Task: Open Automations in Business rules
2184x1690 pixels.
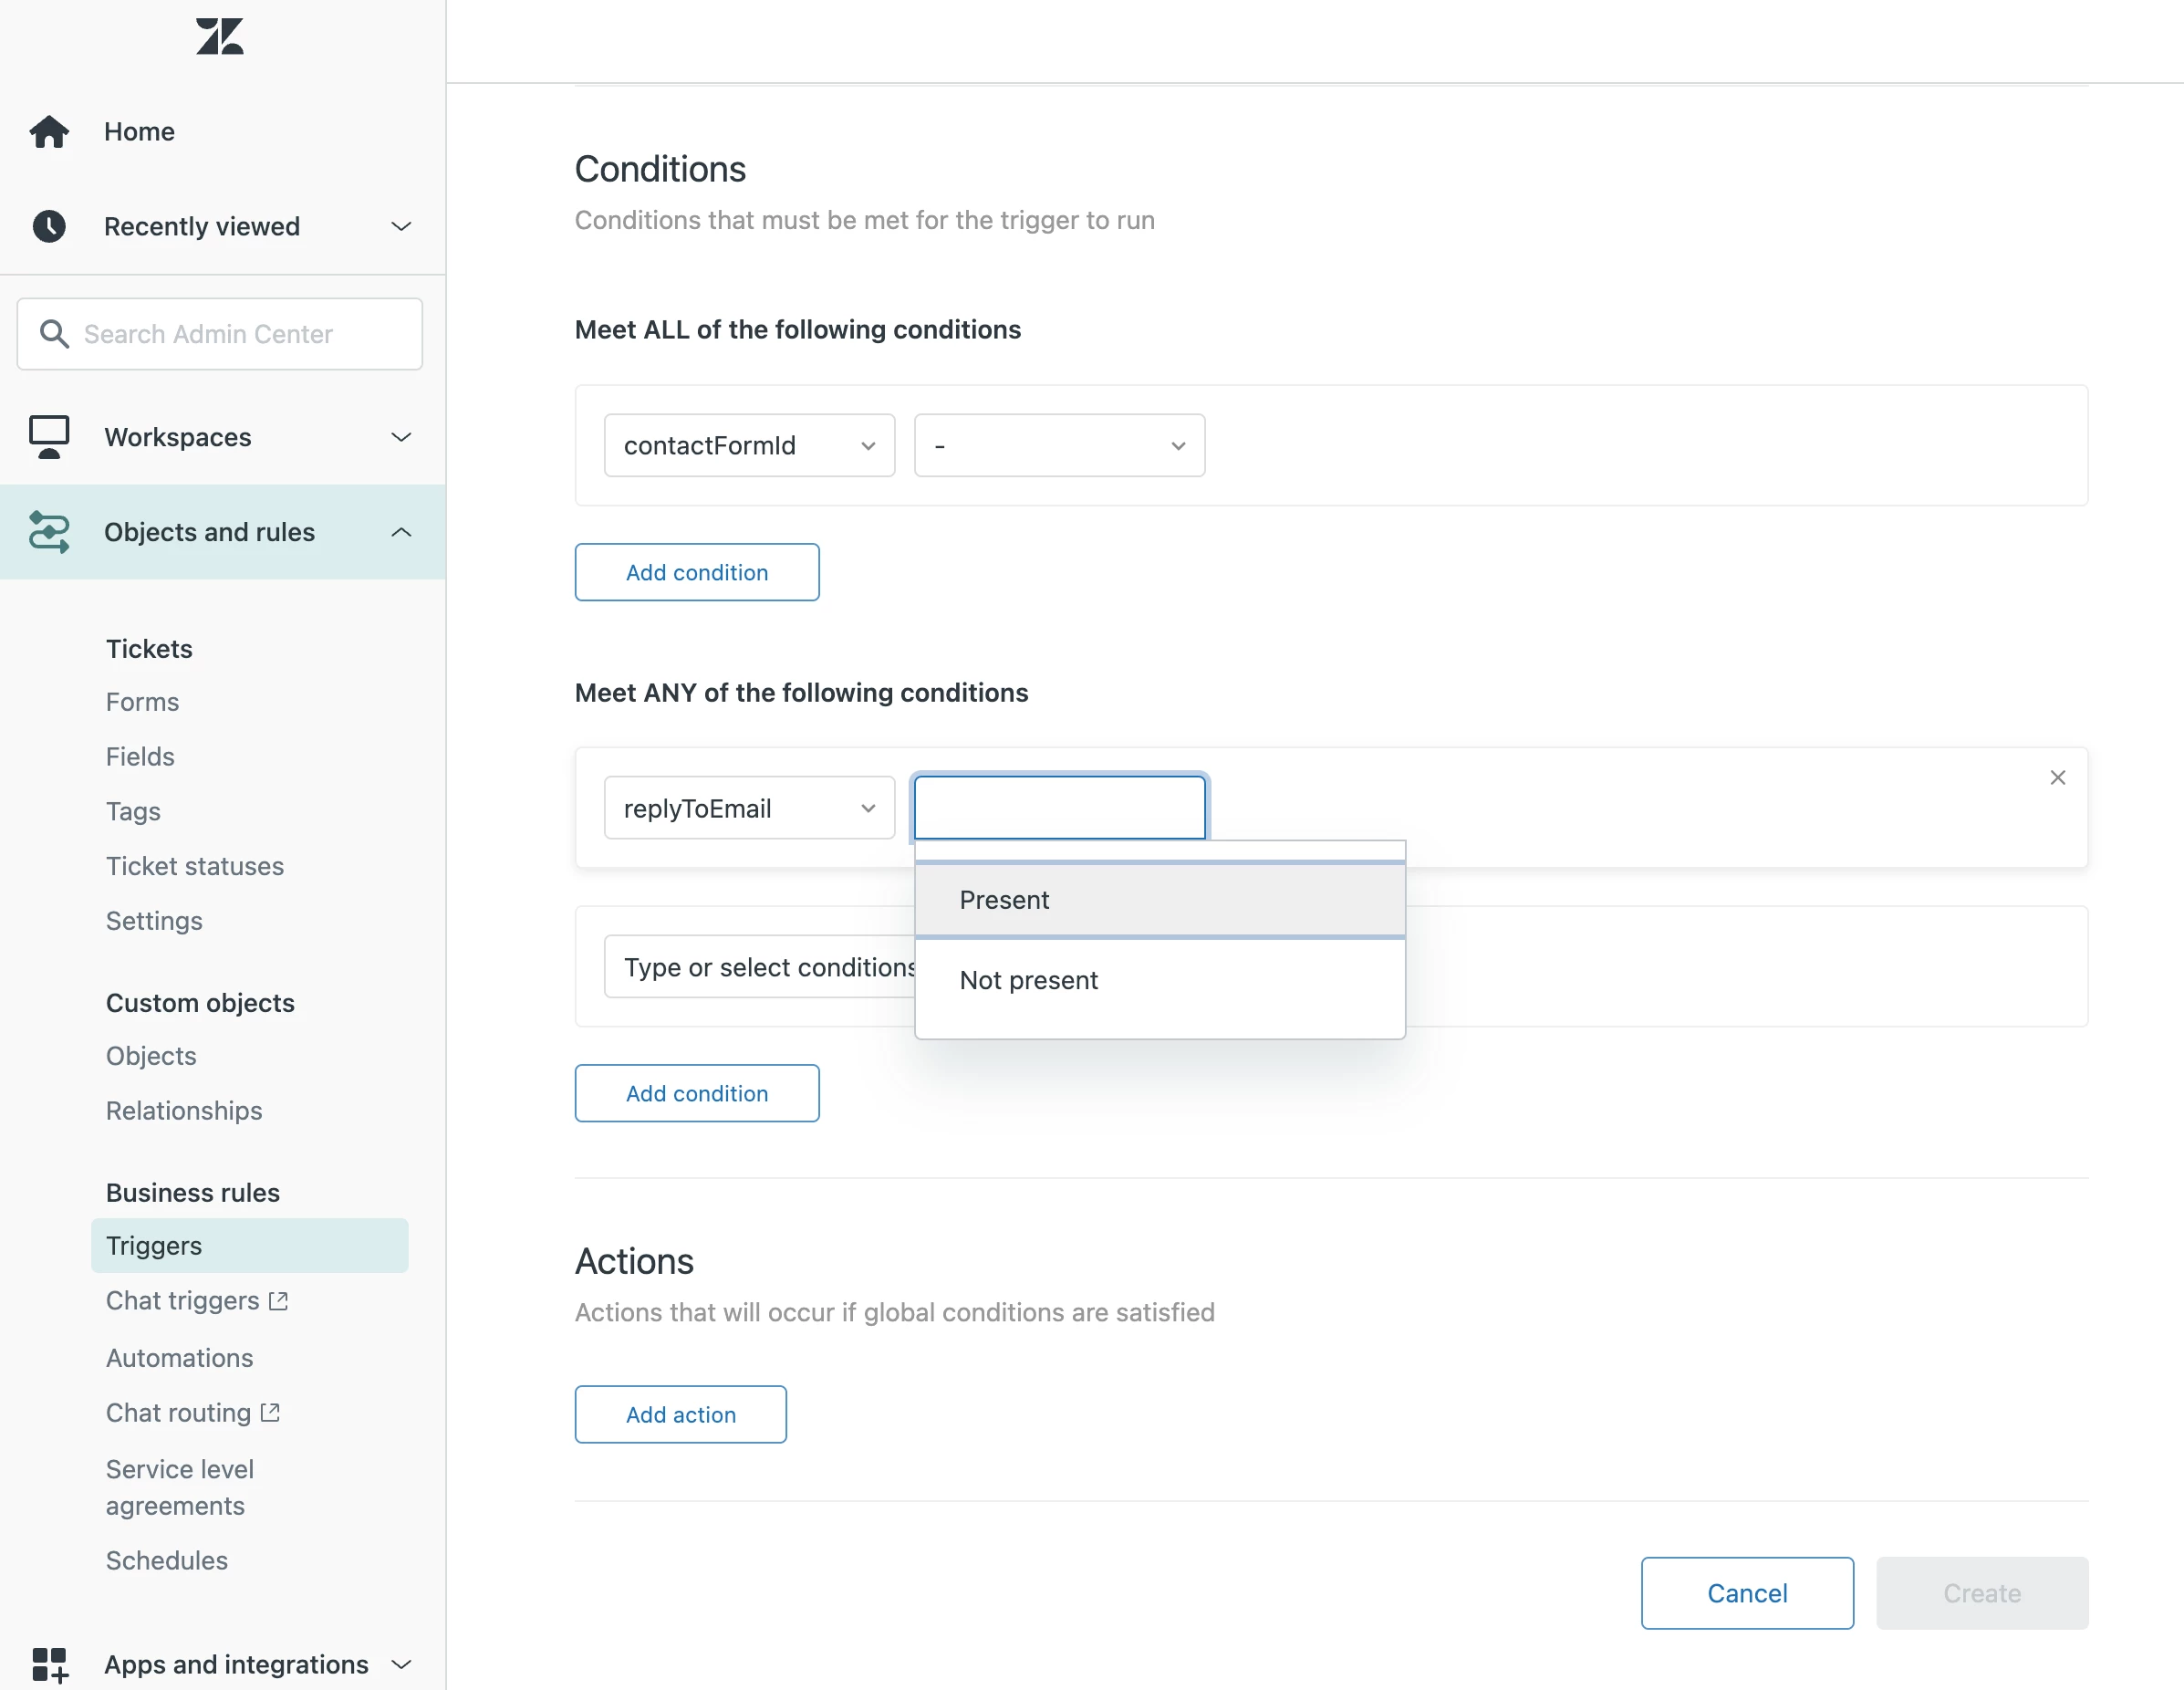Action: pos(180,1357)
